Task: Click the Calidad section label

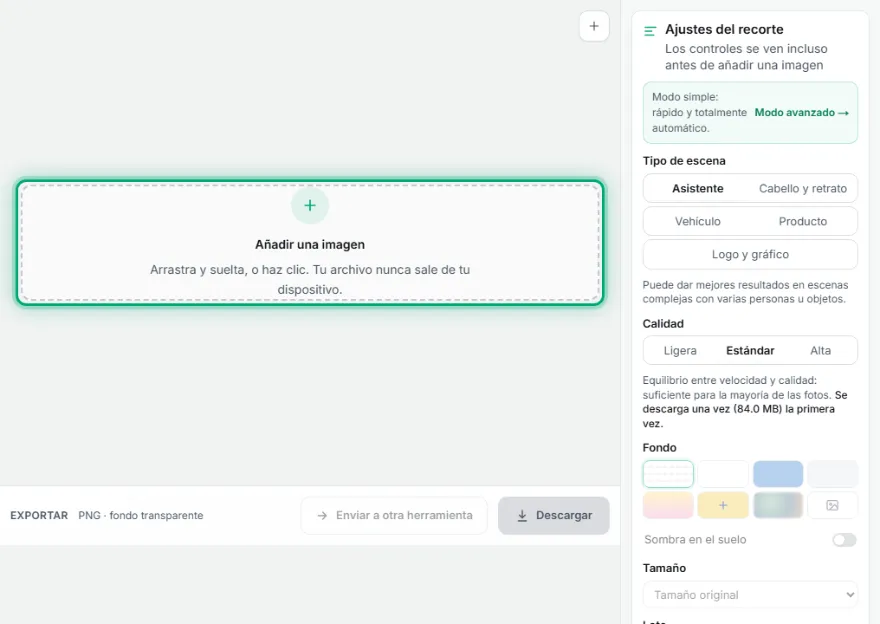Action: pos(663,324)
